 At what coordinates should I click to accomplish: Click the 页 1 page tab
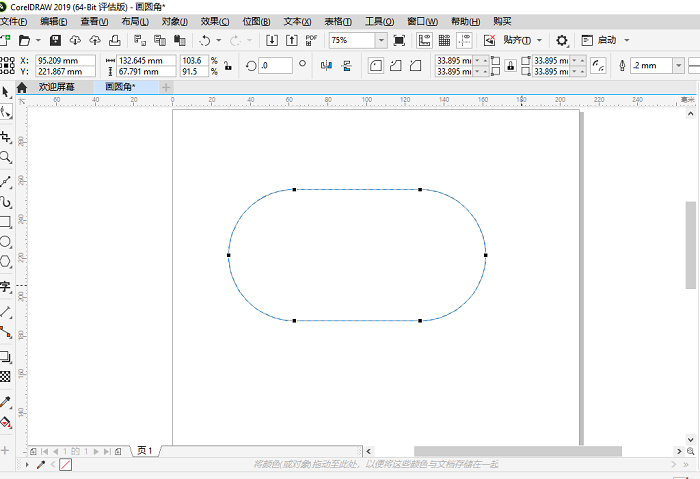[145, 451]
